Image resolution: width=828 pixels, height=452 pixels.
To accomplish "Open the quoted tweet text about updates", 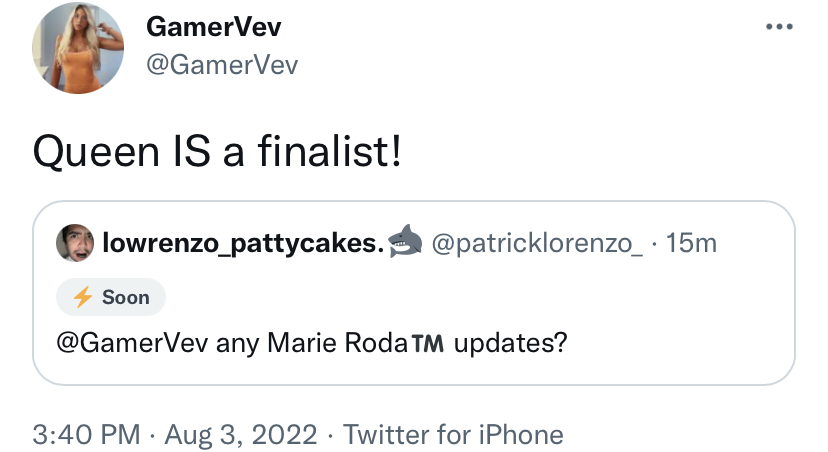I will click(x=312, y=343).
